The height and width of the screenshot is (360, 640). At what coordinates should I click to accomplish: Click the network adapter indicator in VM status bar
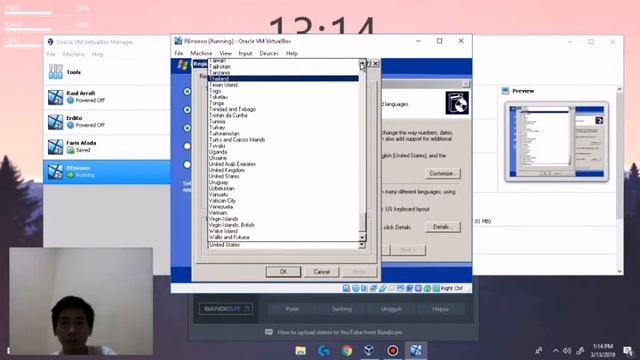(373, 288)
